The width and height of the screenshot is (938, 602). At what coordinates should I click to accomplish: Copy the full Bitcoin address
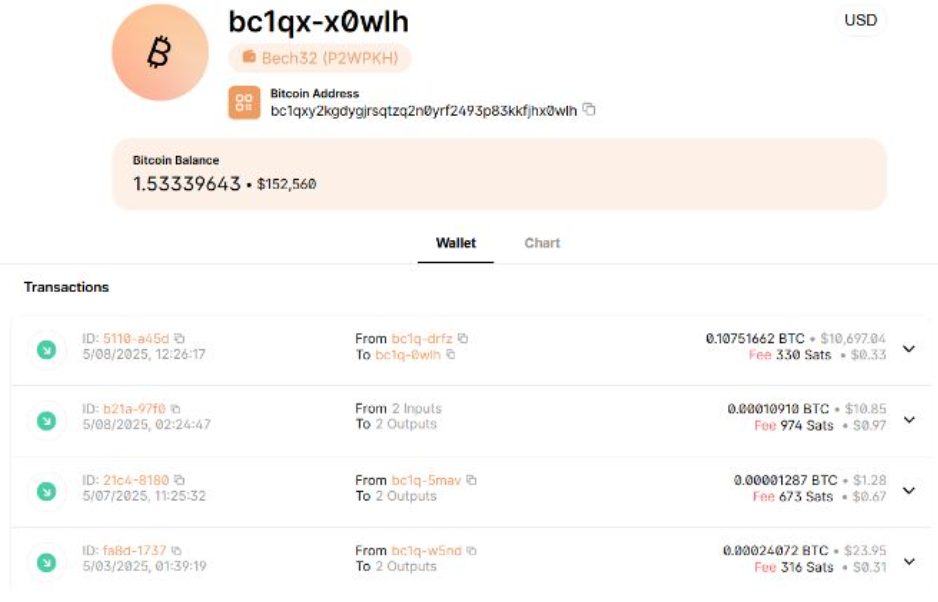(589, 110)
